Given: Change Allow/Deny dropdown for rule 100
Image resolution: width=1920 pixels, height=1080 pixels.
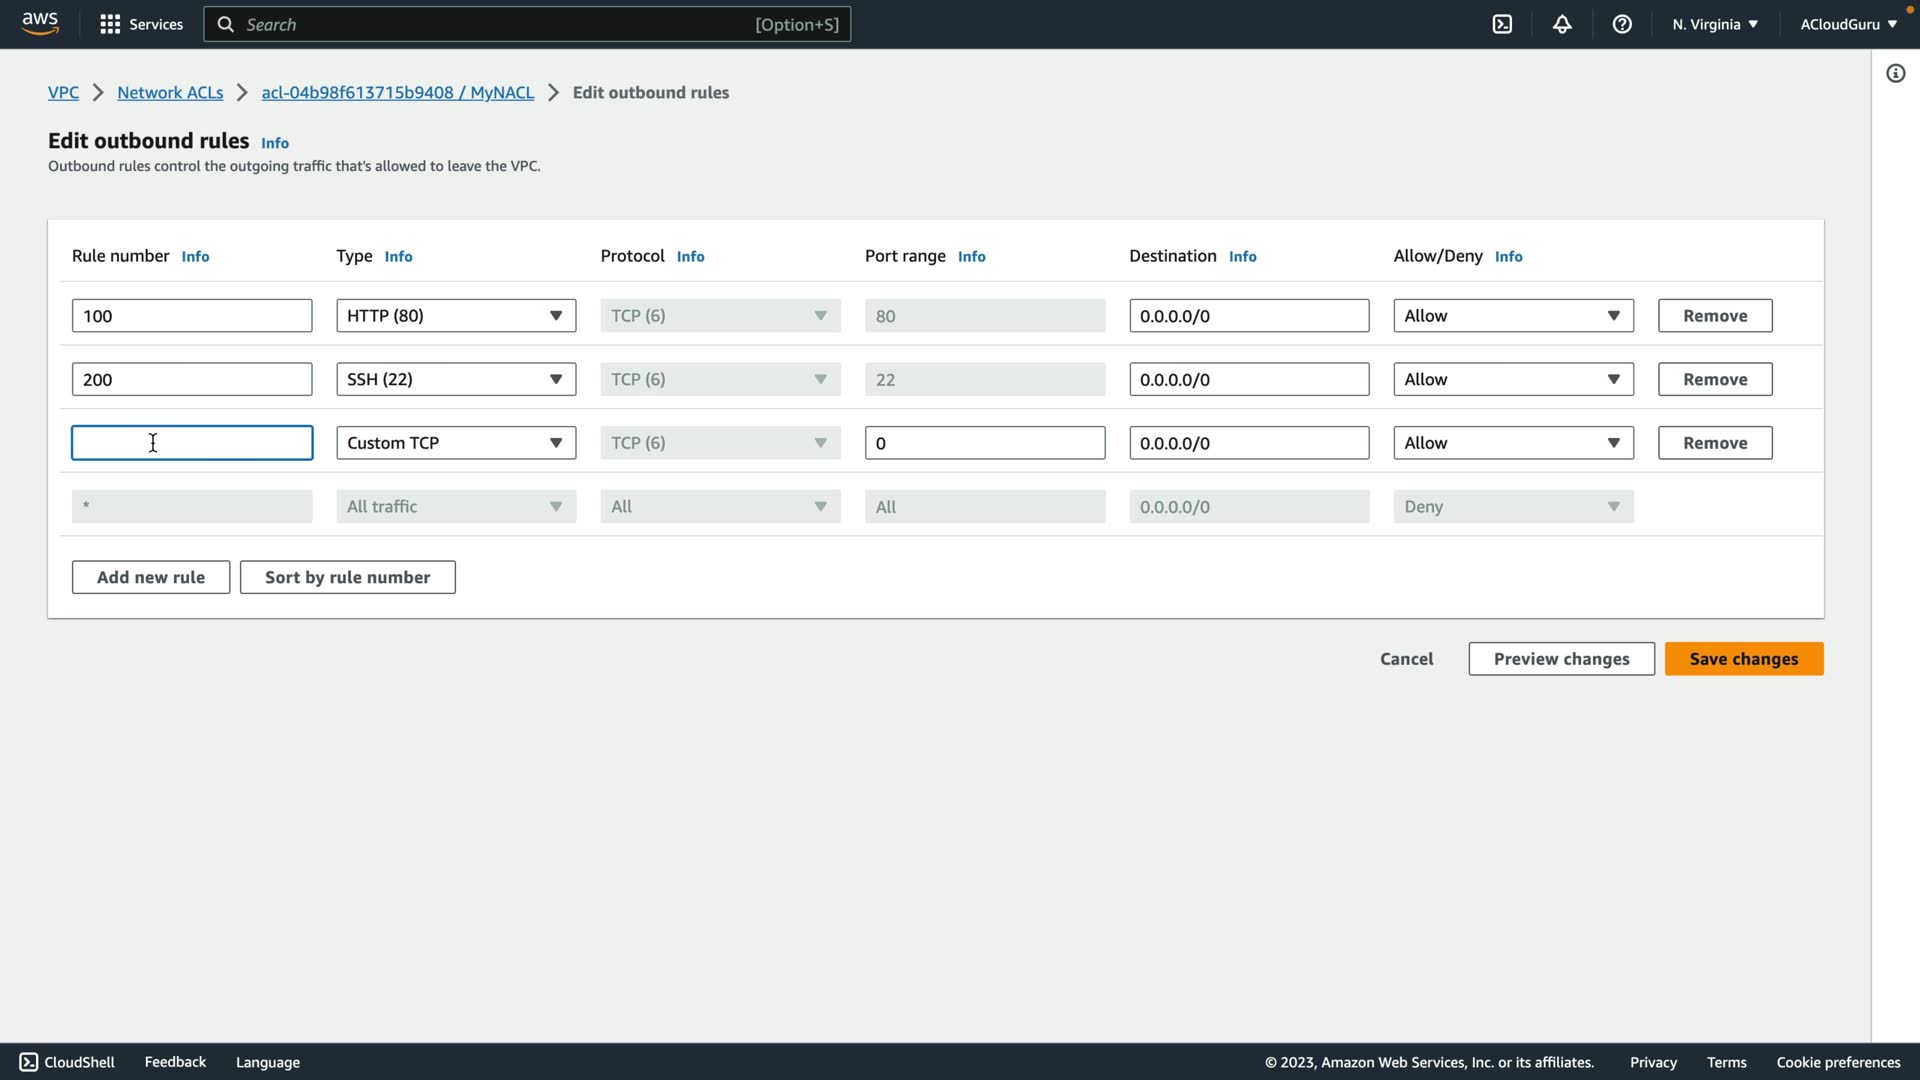Looking at the screenshot, I should [1512, 316].
